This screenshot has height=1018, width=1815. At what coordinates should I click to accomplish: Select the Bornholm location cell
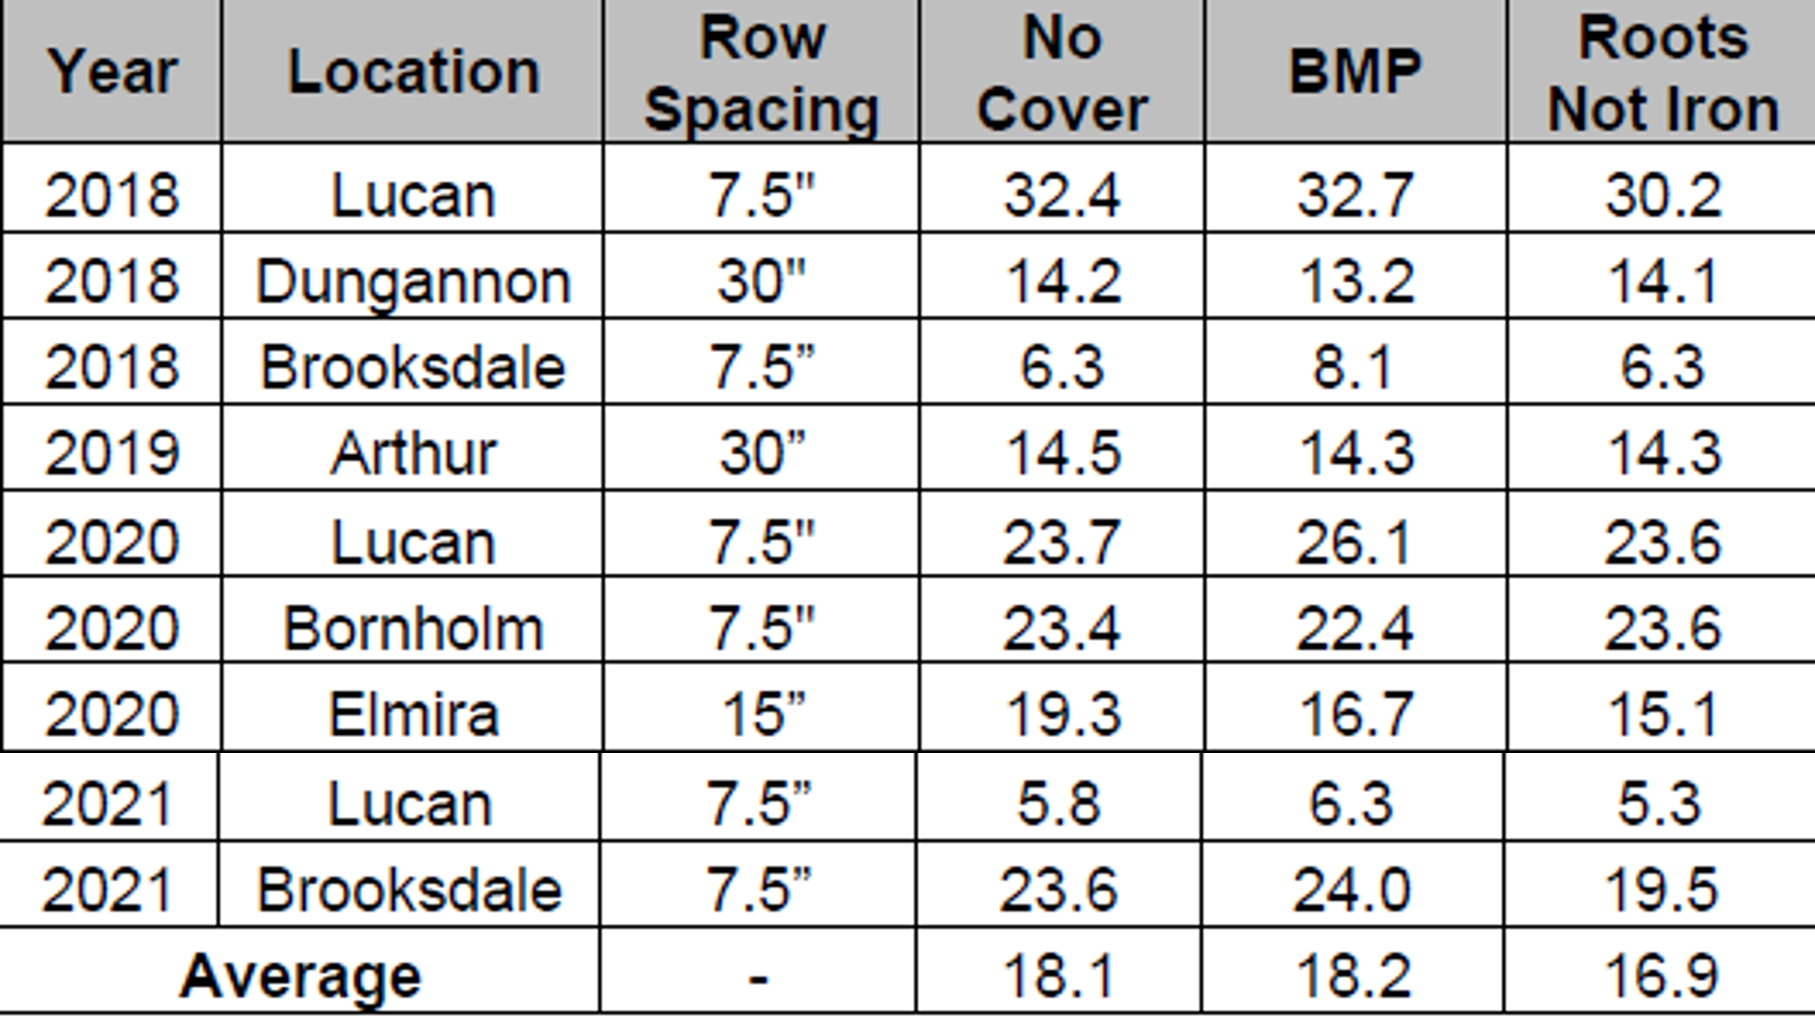click(413, 628)
